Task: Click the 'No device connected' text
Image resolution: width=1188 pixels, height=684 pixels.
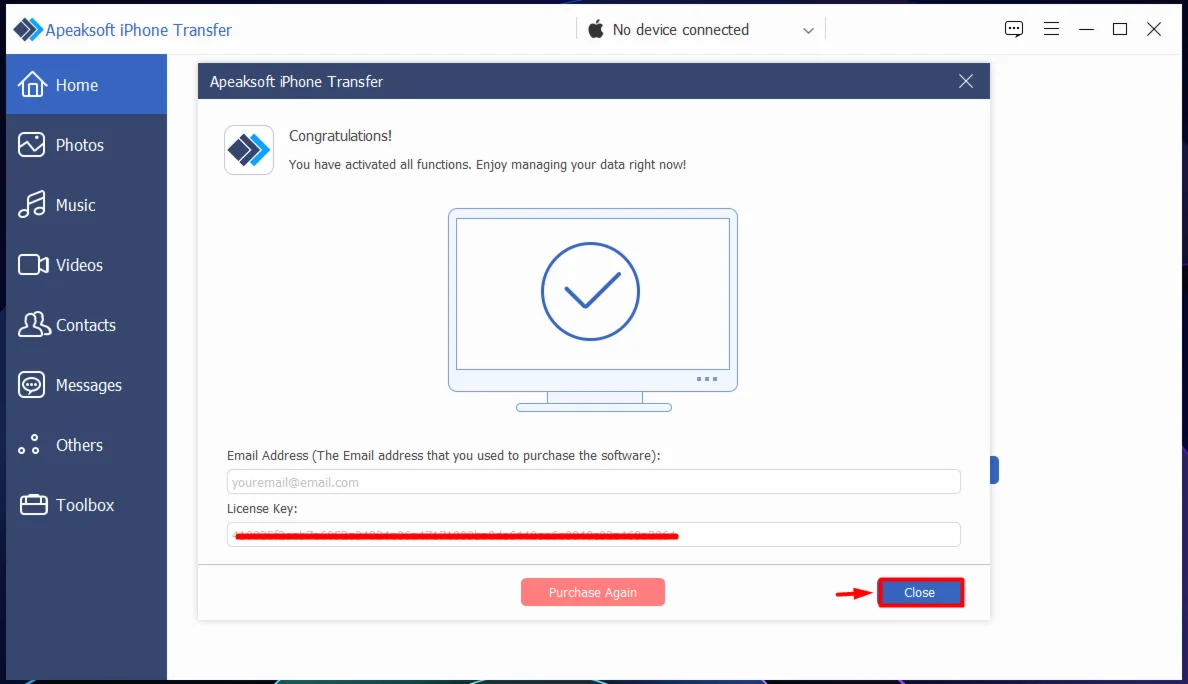Action: click(680, 30)
